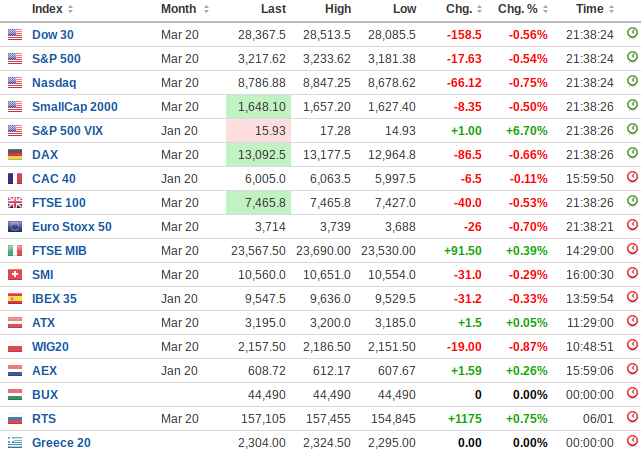Click the red clock icon for Euro Stoxx 50
641x454 pixels.
632,225
